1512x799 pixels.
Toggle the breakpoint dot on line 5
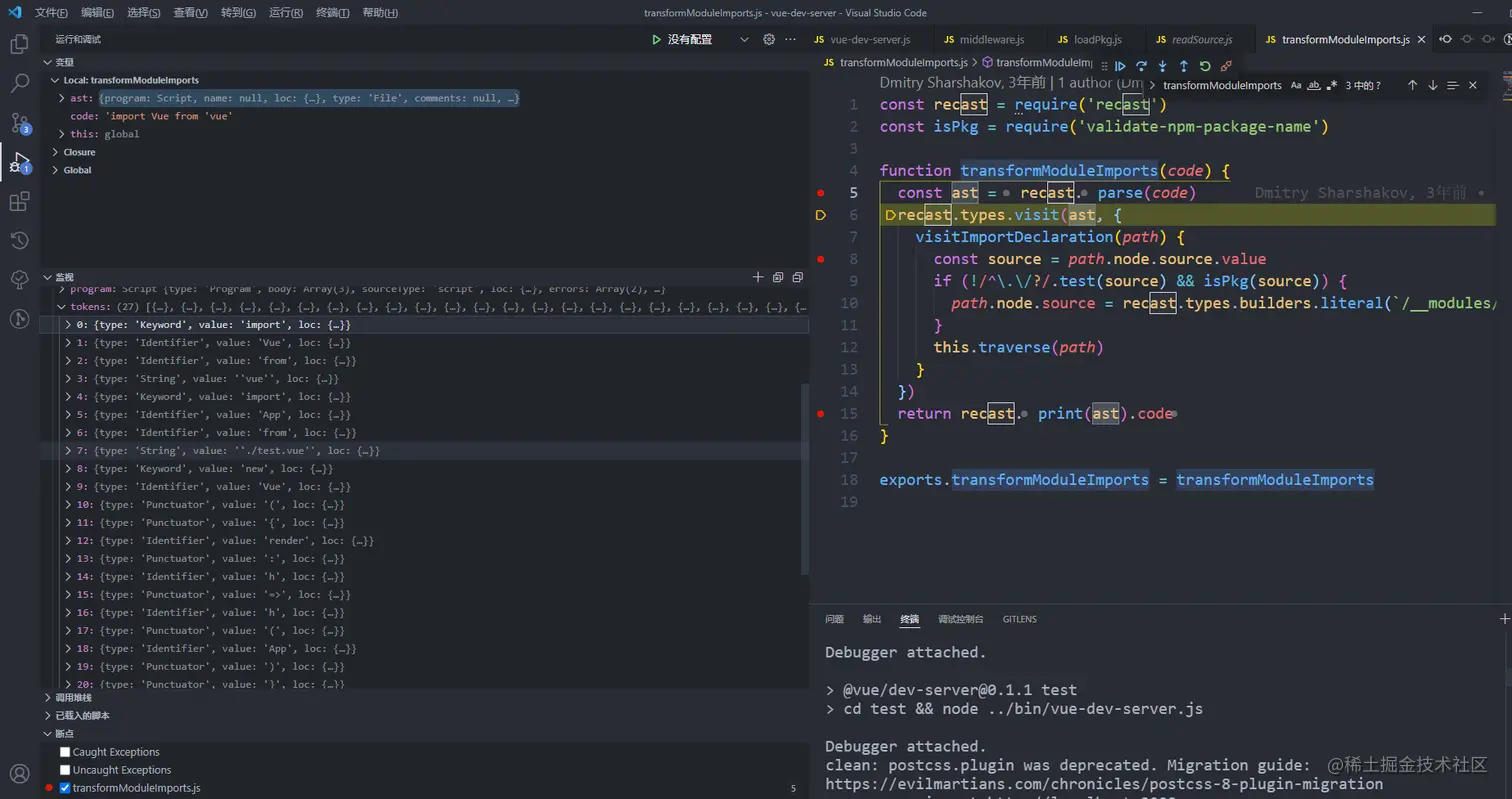[x=821, y=192]
